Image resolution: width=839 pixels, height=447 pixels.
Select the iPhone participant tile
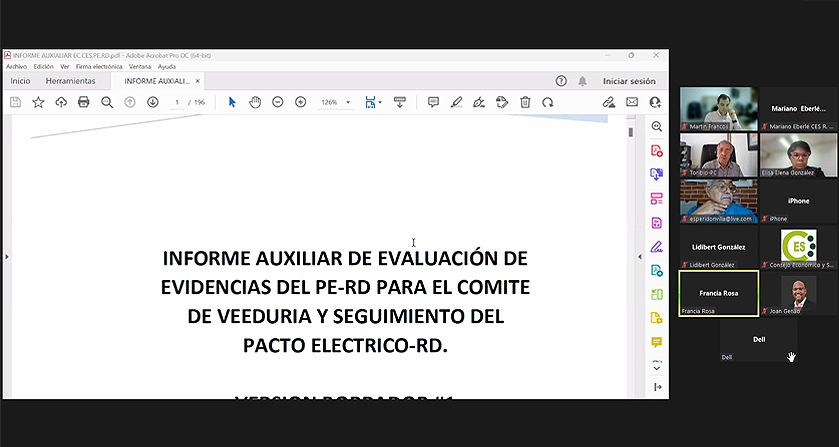pyautogui.click(x=798, y=201)
